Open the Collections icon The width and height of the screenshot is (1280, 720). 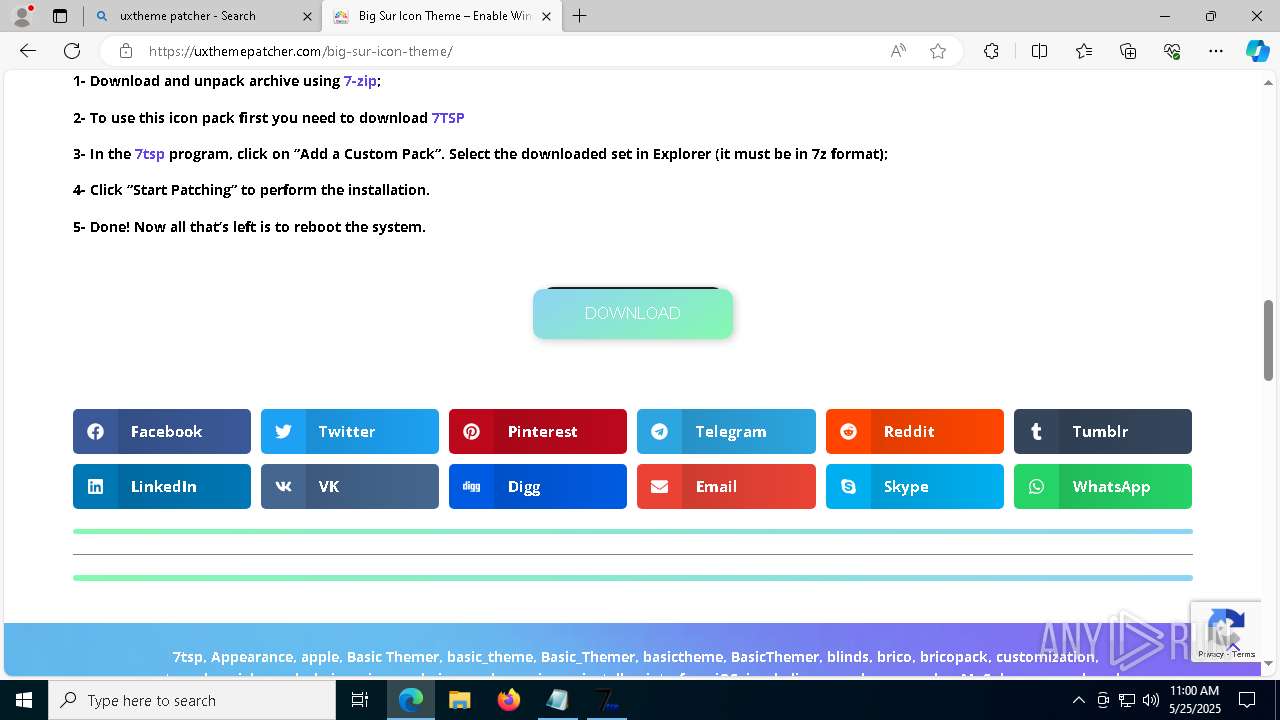(1128, 51)
